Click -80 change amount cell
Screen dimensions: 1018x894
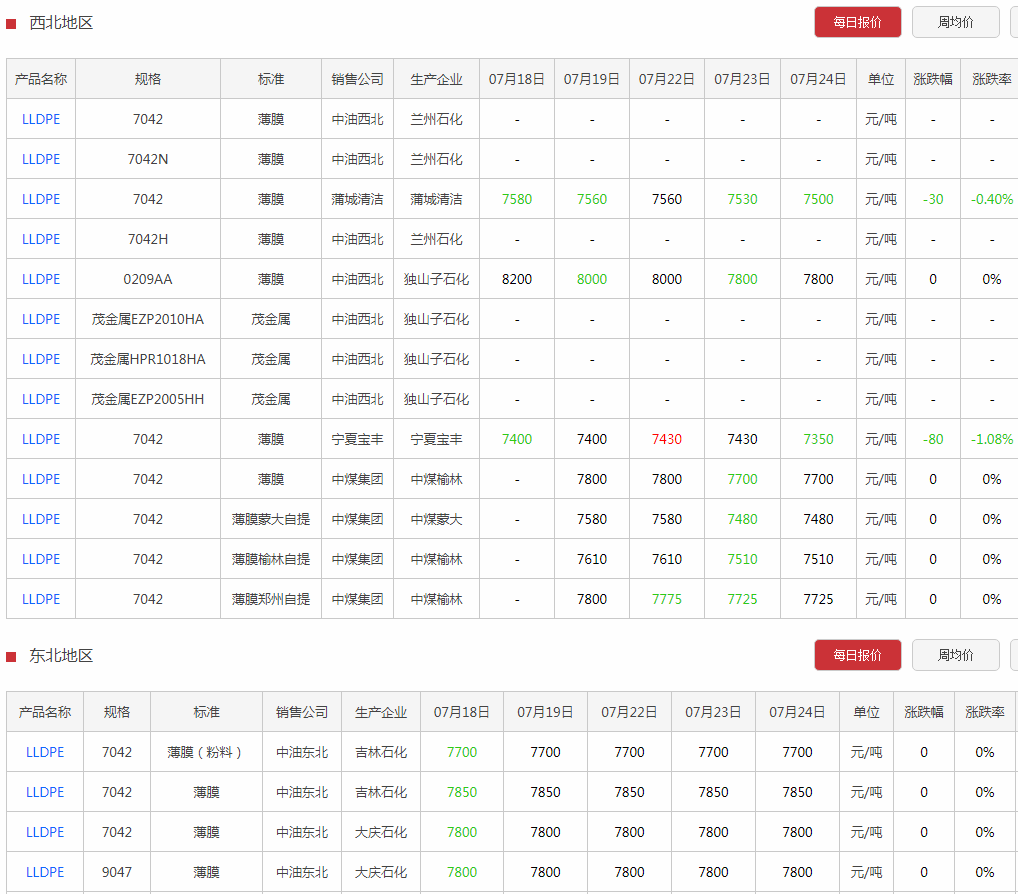click(x=933, y=440)
